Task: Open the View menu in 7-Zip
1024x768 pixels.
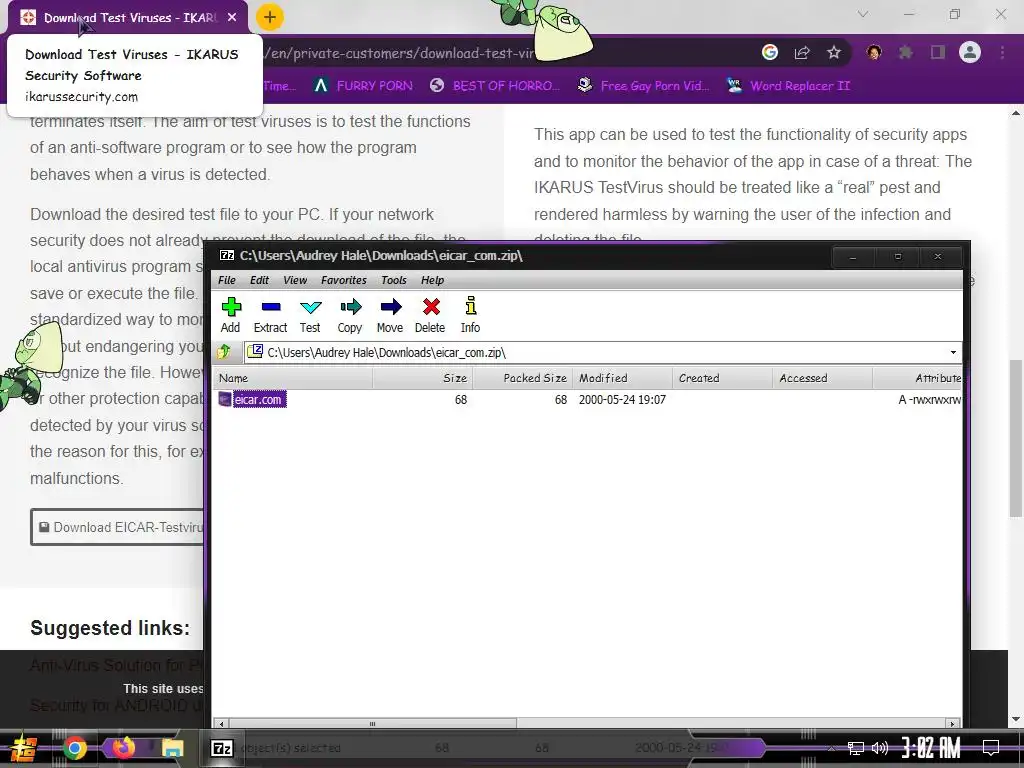Action: [x=295, y=280]
